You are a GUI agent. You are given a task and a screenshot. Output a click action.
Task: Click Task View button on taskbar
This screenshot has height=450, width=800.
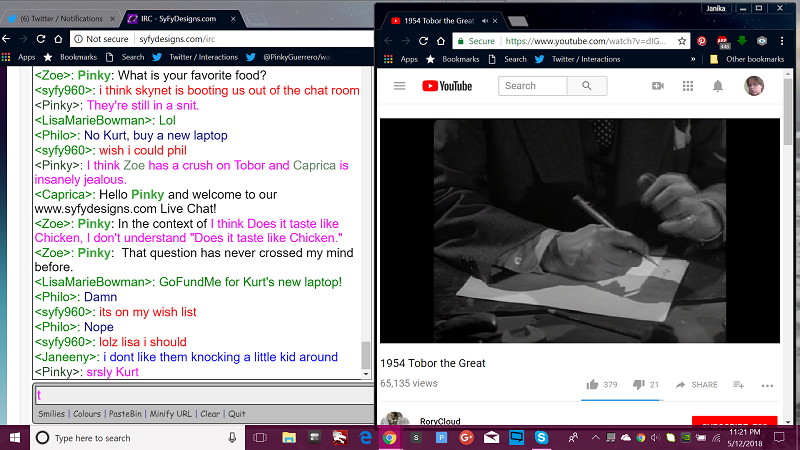pos(260,438)
